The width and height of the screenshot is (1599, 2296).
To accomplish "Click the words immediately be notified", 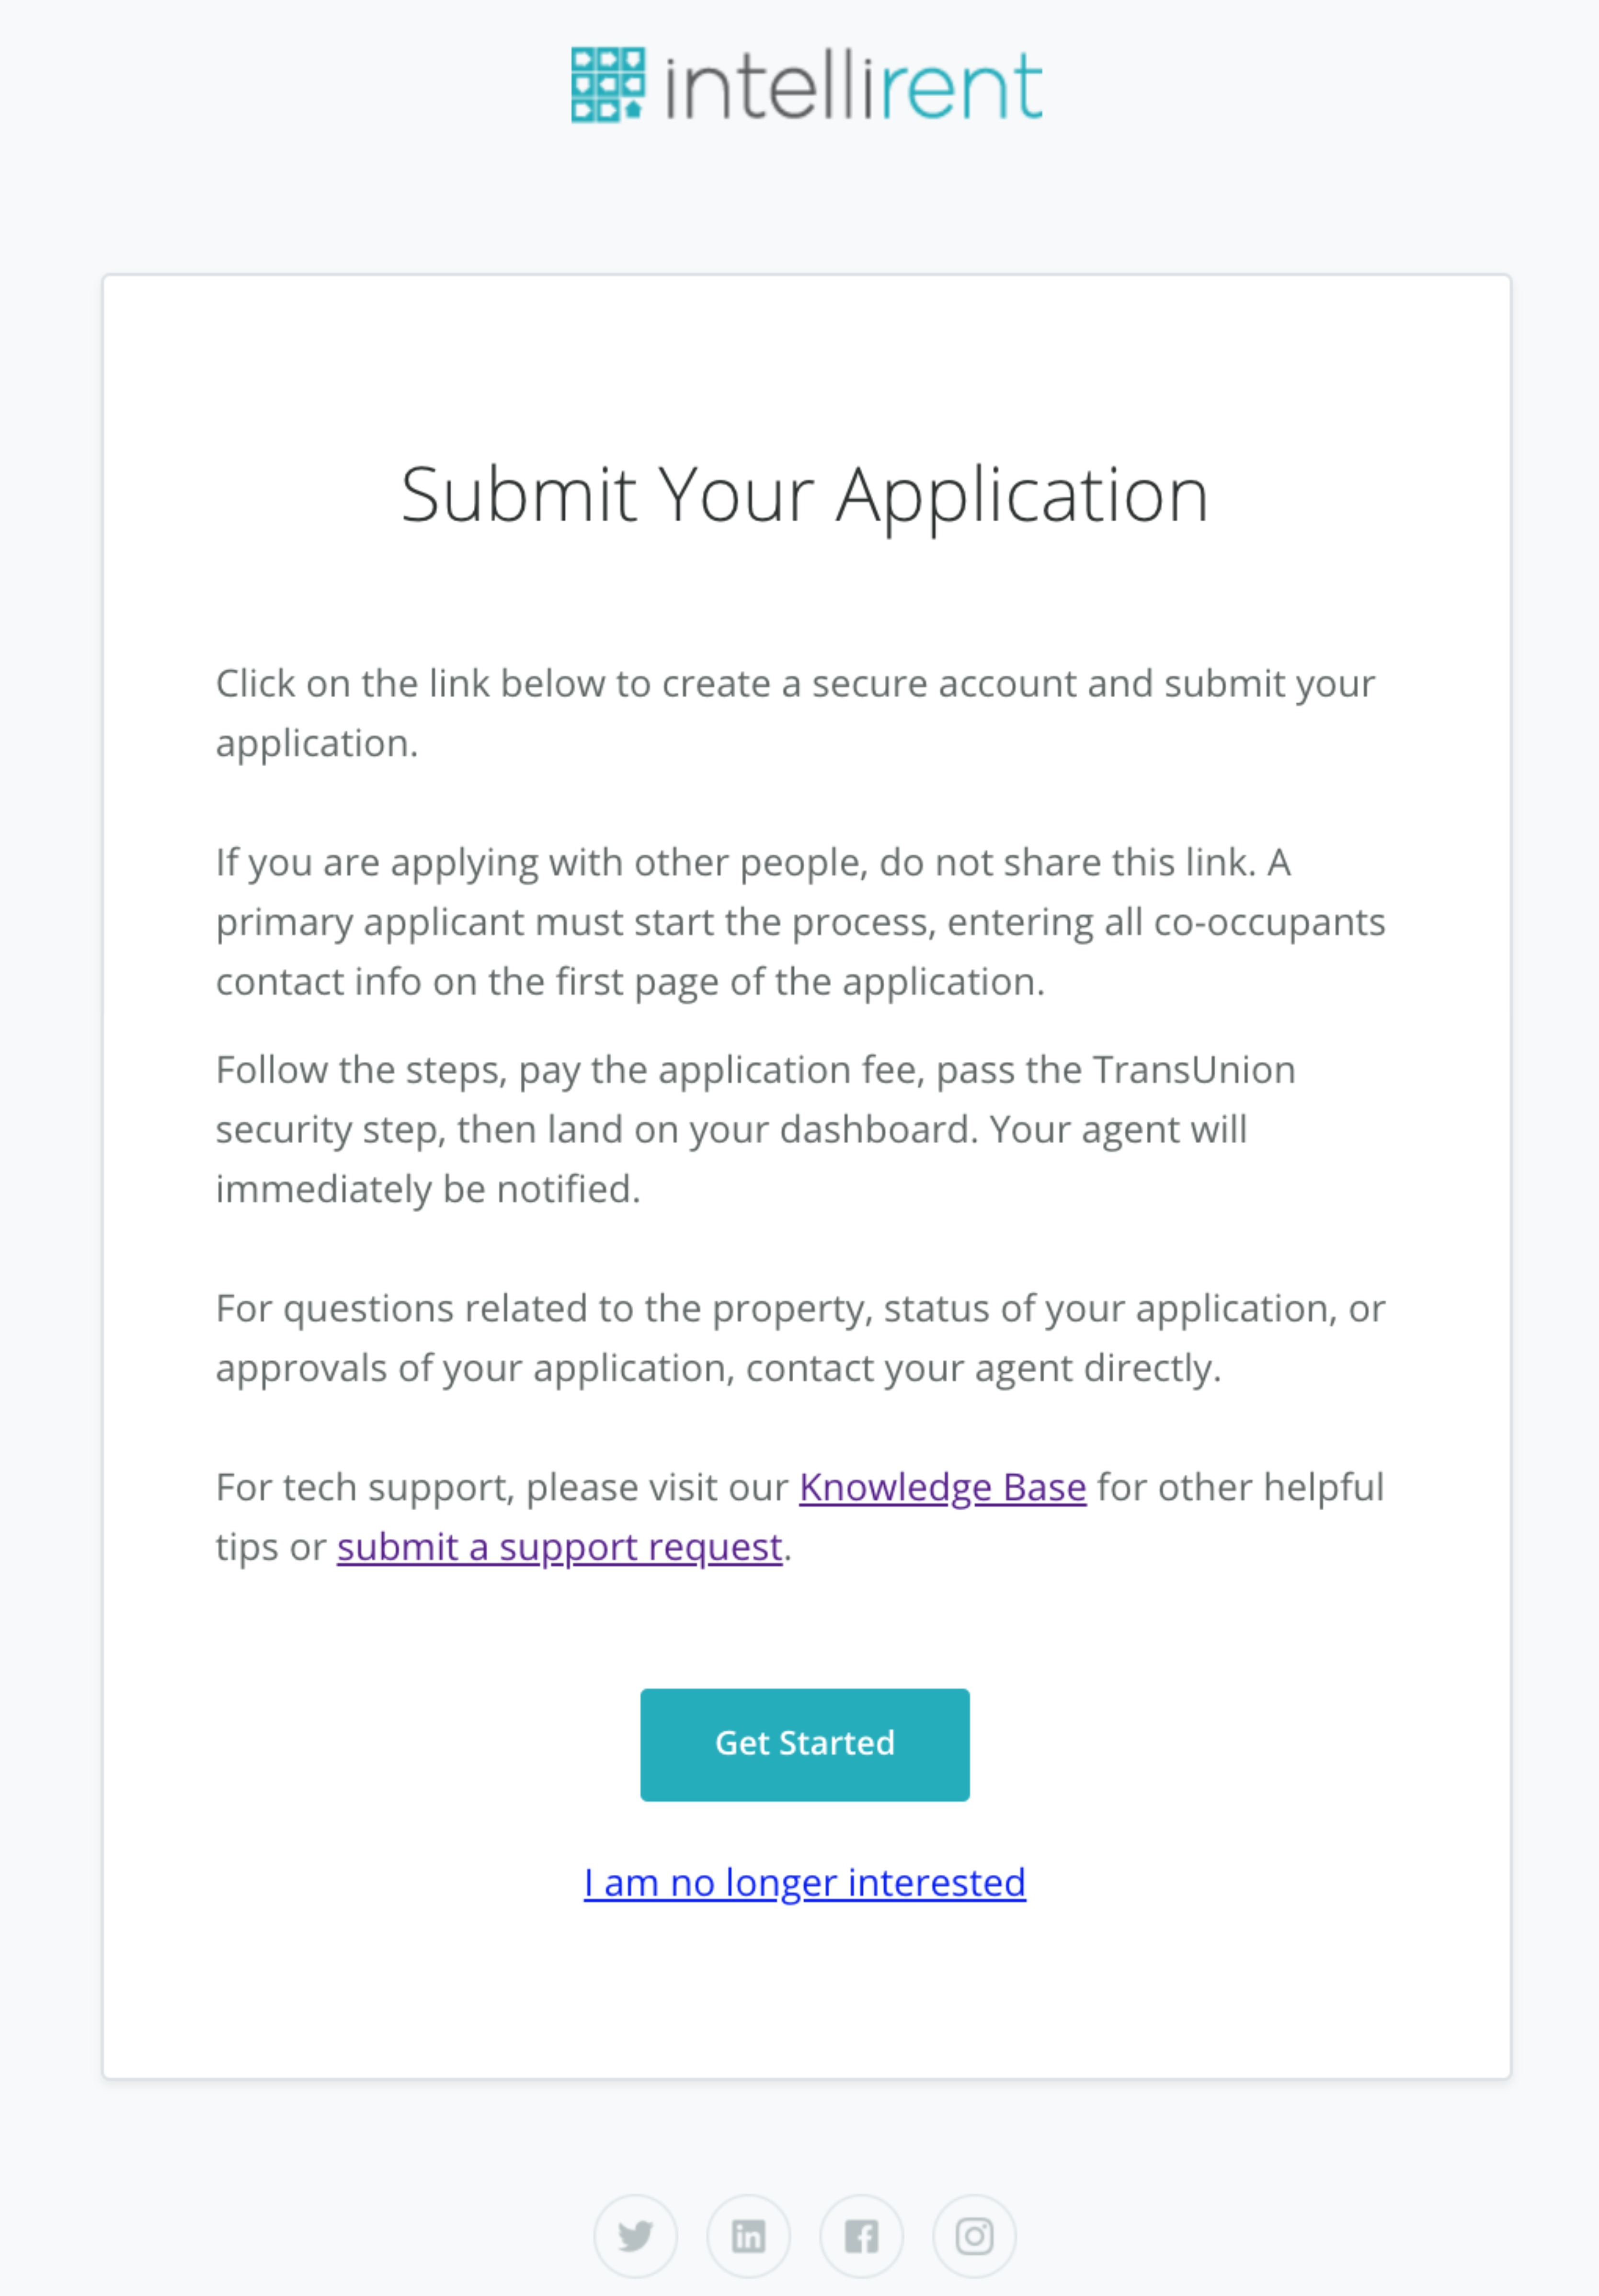I will click(x=428, y=1190).
